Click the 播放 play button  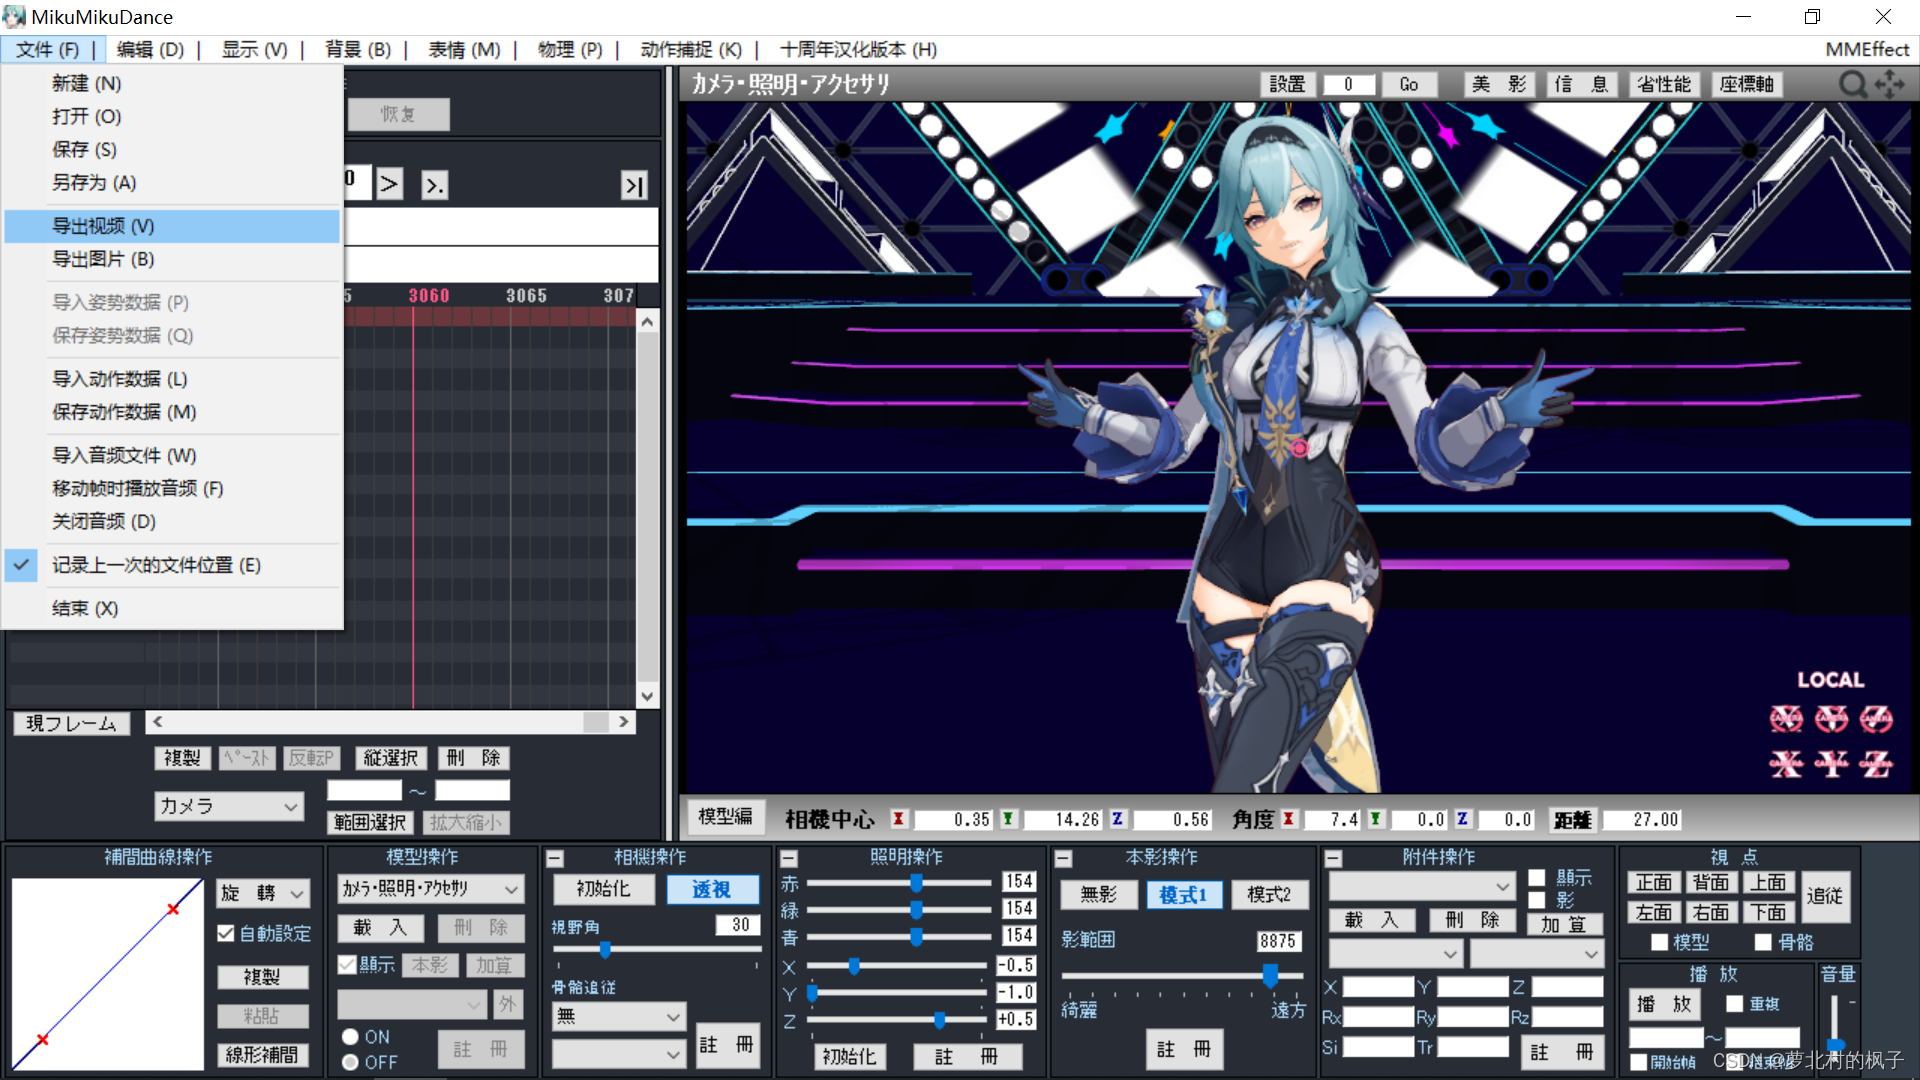(1664, 1003)
